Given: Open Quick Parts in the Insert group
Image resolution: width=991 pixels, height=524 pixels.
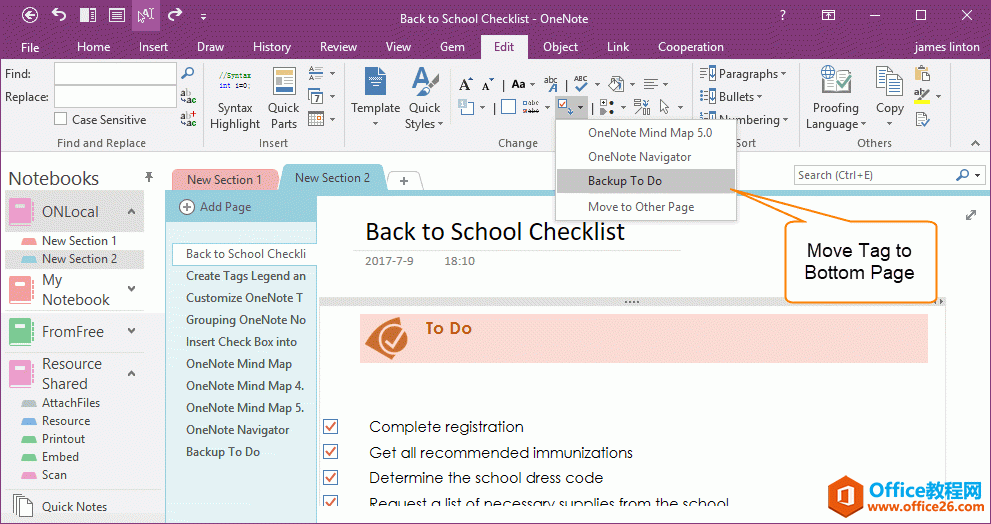Looking at the screenshot, I should [x=283, y=99].
